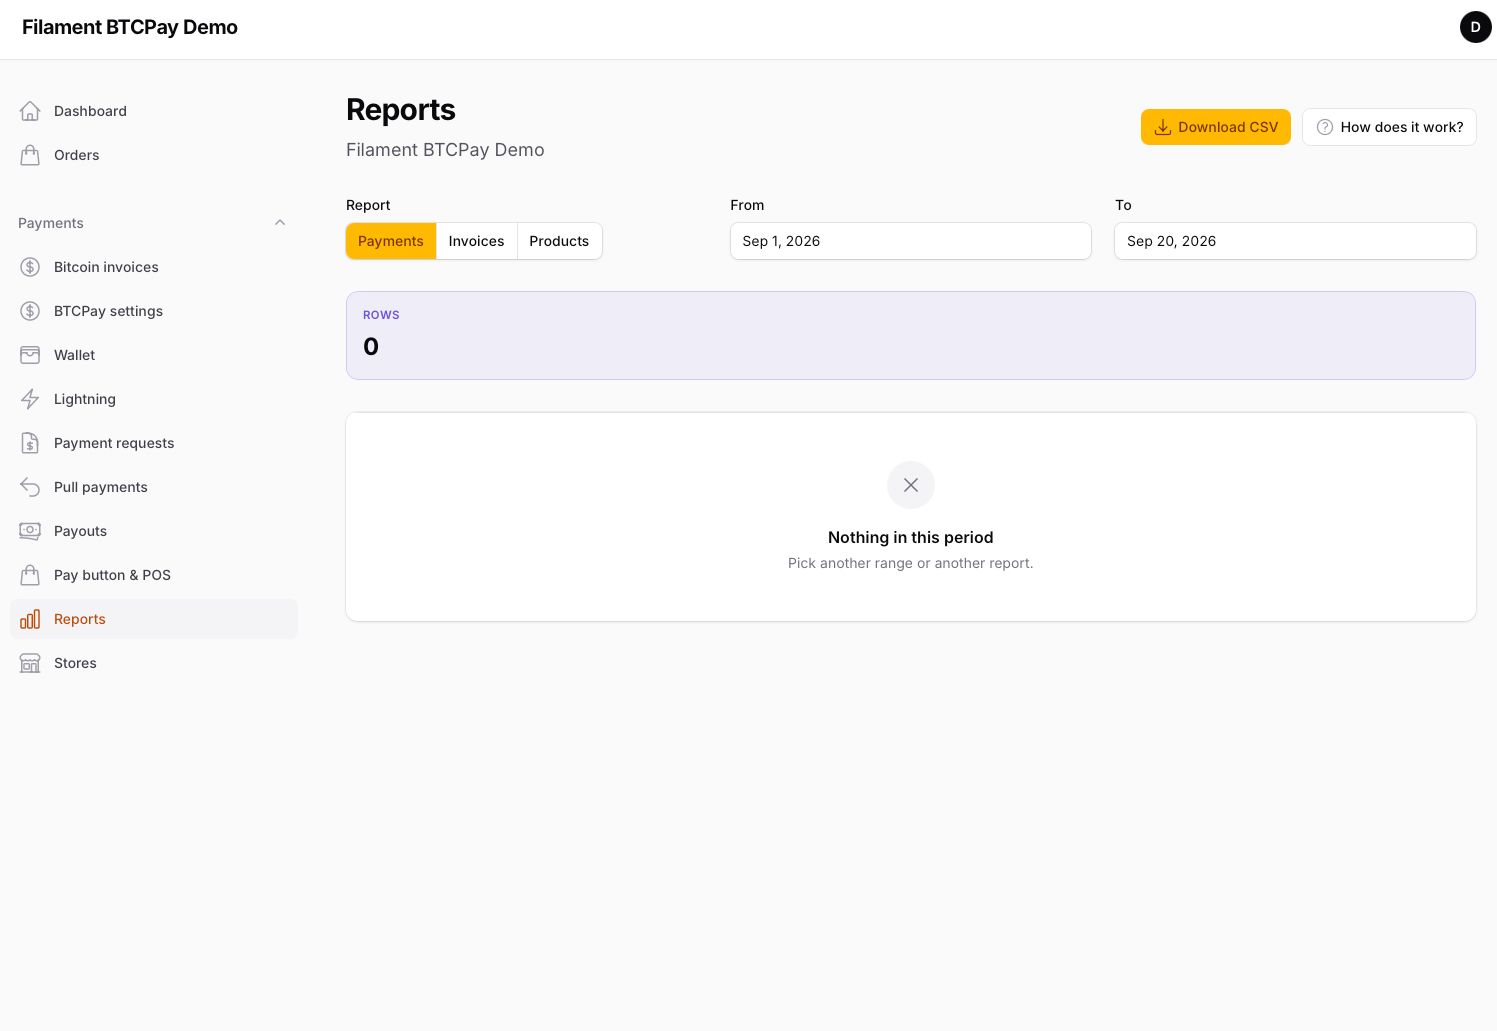
Task: Click the To date field Sep 20, 2026
Action: [1295, 241]
